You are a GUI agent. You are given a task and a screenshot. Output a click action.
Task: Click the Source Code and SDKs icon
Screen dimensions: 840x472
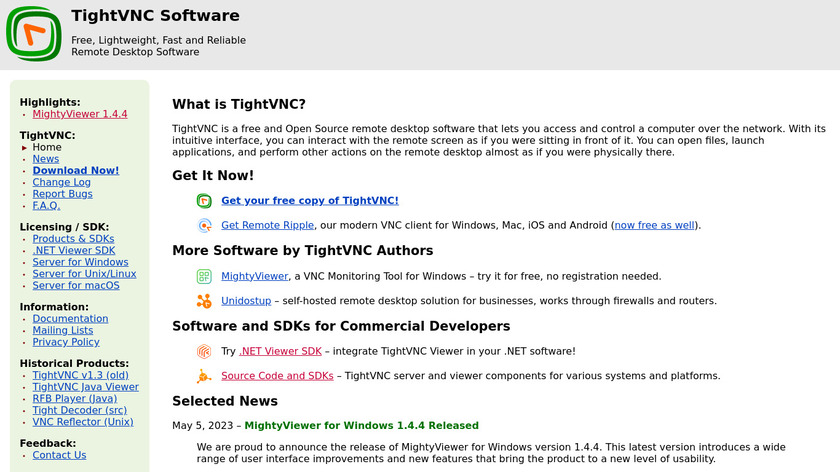pyautogui.click(x=204, y=376)
